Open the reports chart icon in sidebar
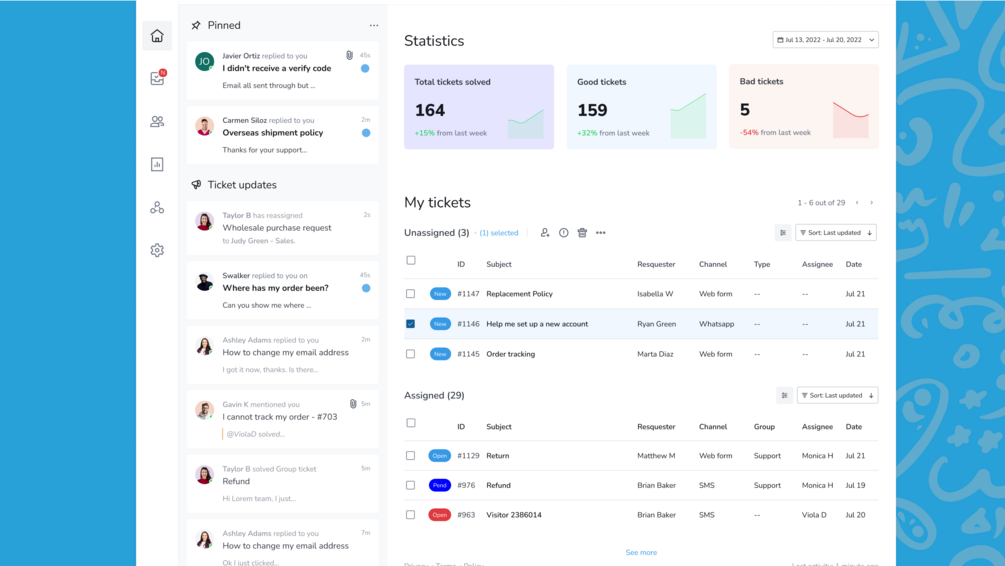 tap(157, 164)
